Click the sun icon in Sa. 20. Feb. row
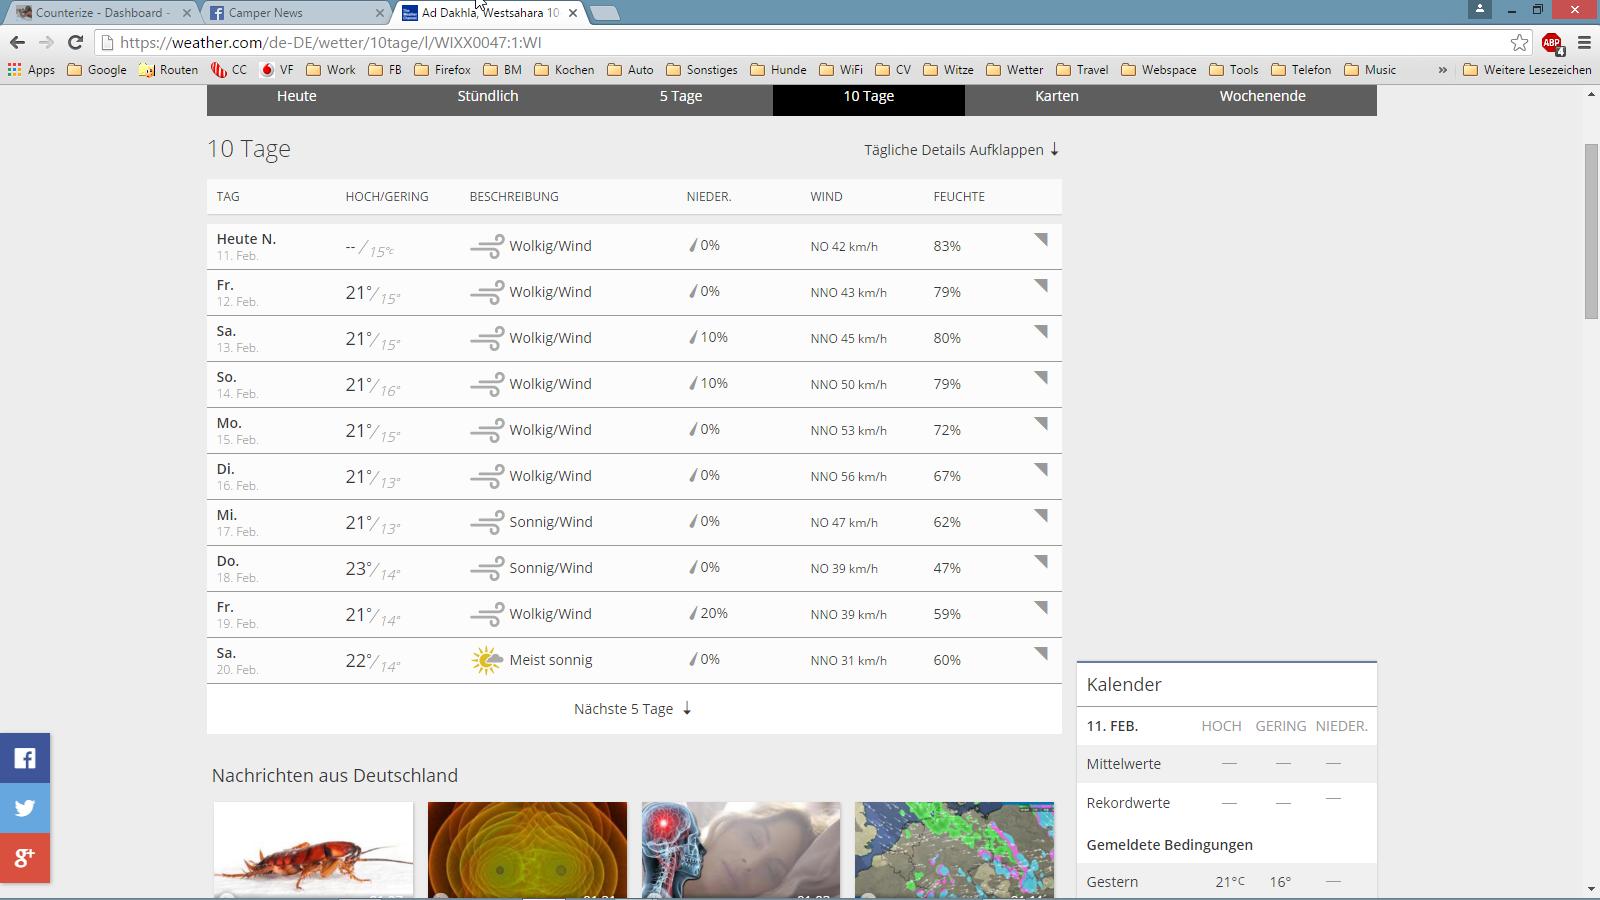 click(x=487, y=660)
